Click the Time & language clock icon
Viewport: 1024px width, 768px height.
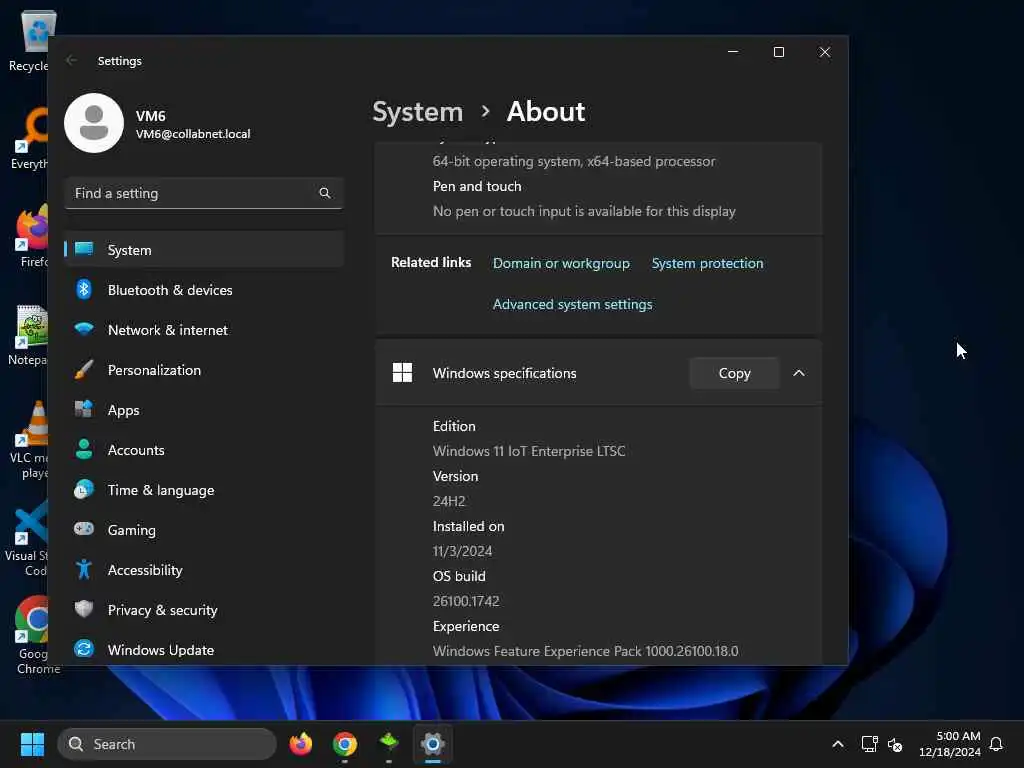point(84,490)
